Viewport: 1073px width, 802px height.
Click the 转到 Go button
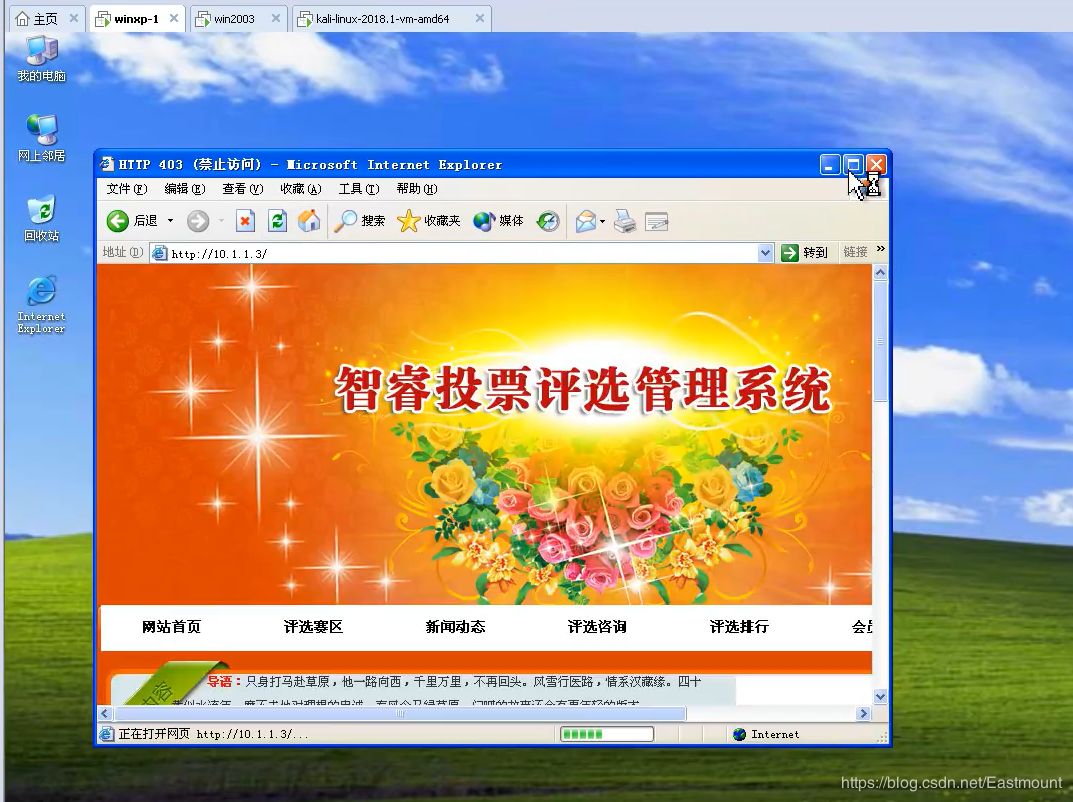coord(805,253)
